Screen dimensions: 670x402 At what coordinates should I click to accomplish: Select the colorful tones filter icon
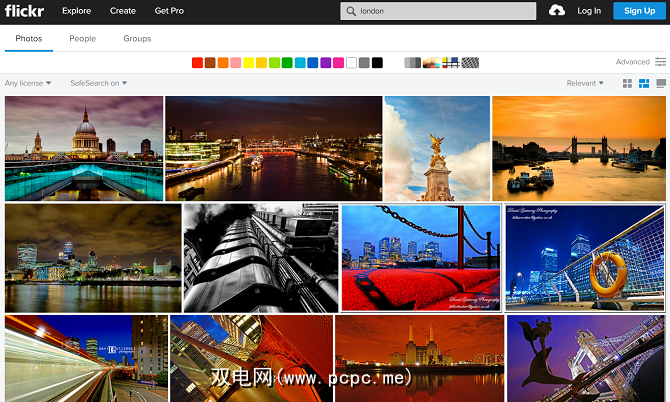[431, 63]
